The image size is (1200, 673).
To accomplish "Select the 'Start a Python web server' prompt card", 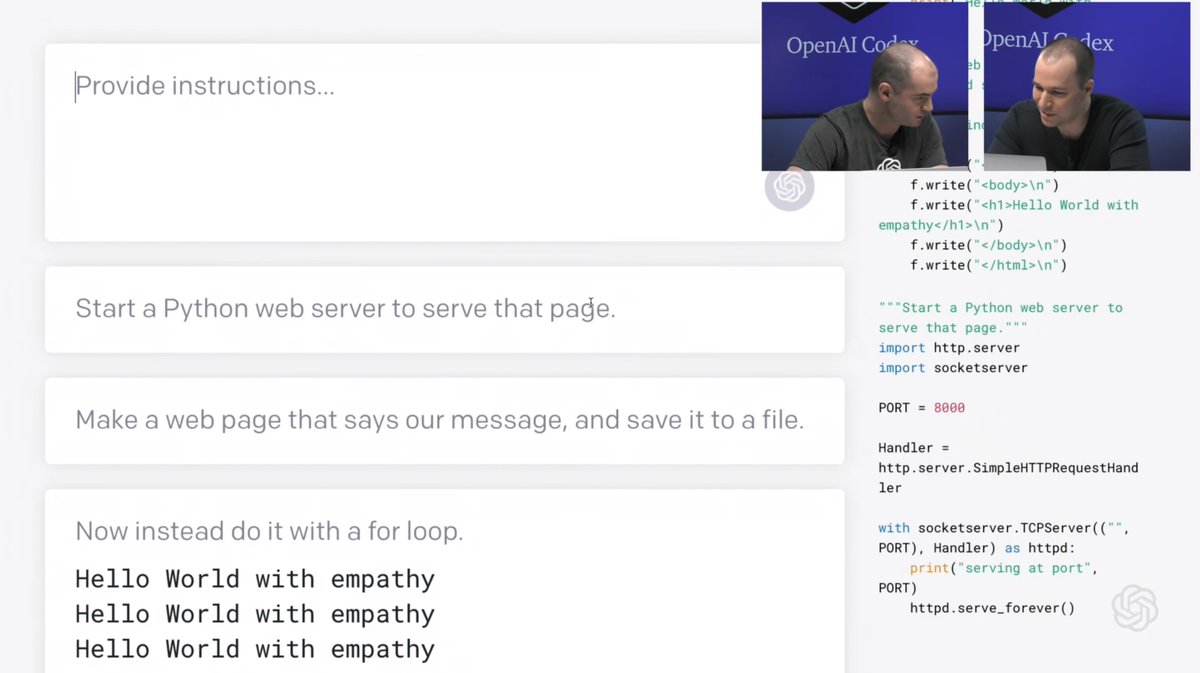I will 444,309.
